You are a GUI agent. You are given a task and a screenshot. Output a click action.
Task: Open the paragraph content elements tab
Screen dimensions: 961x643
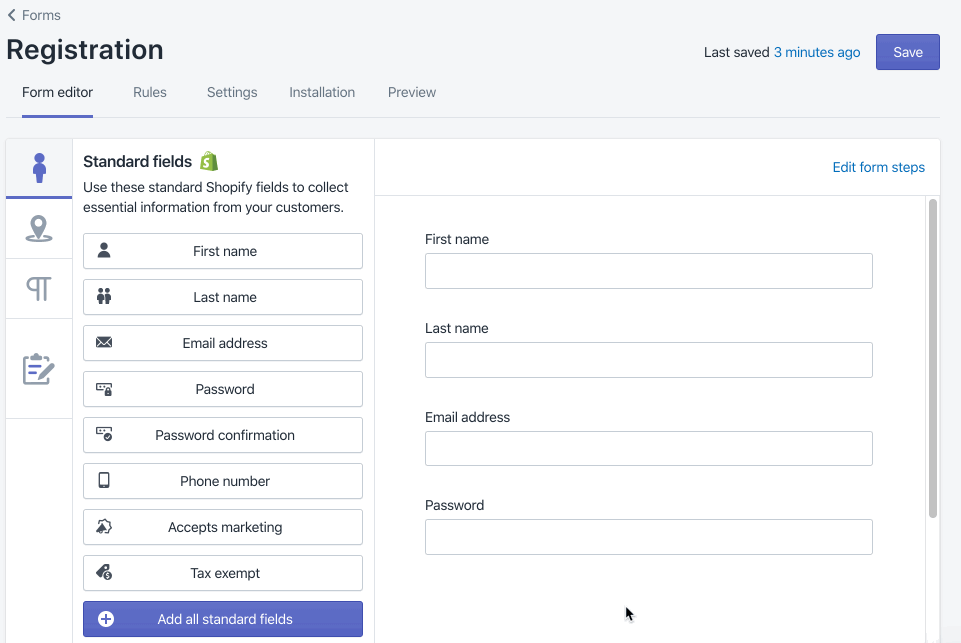39,289
